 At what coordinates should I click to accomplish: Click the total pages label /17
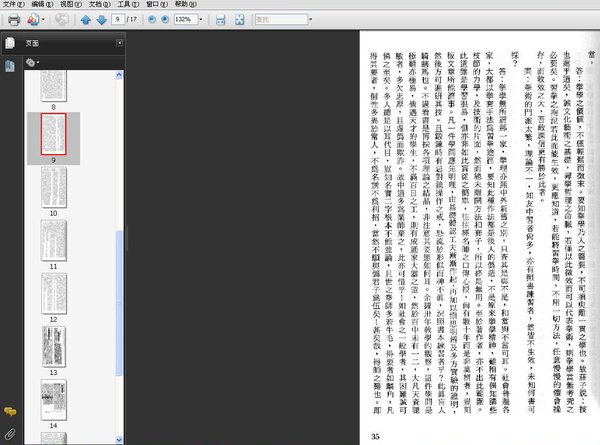coord(132,19)
